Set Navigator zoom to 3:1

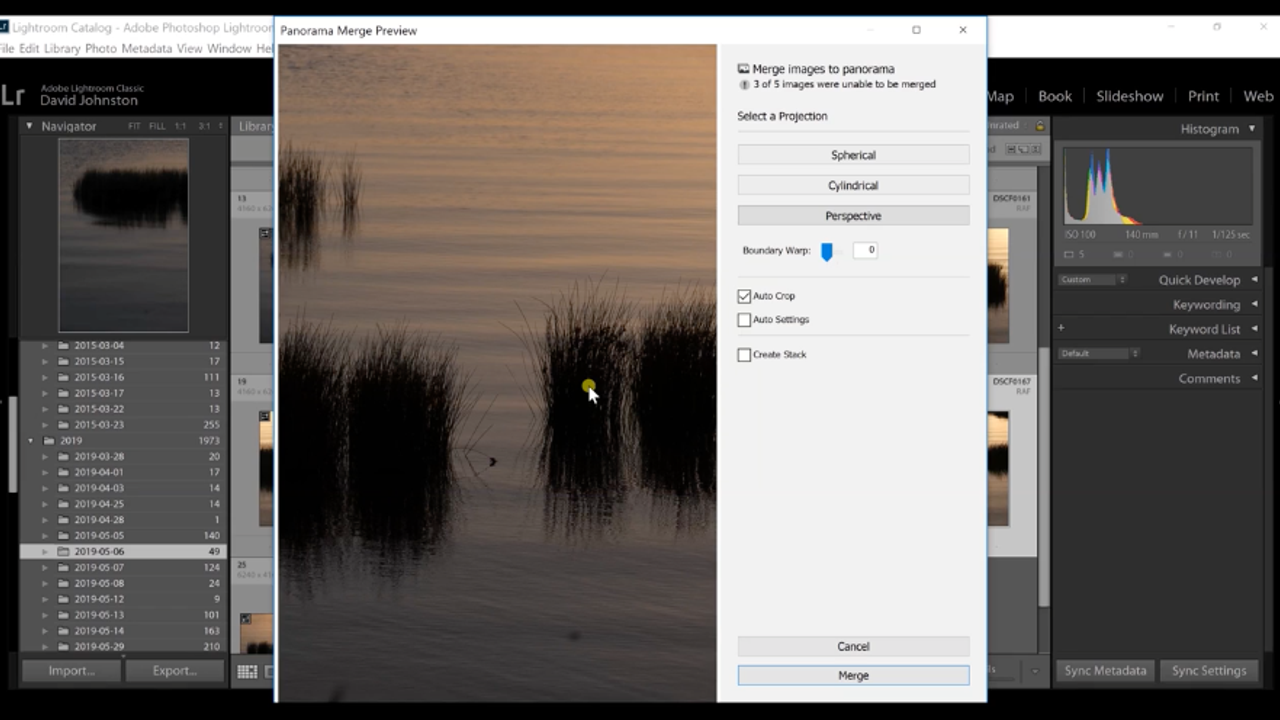tap(204, 127)
